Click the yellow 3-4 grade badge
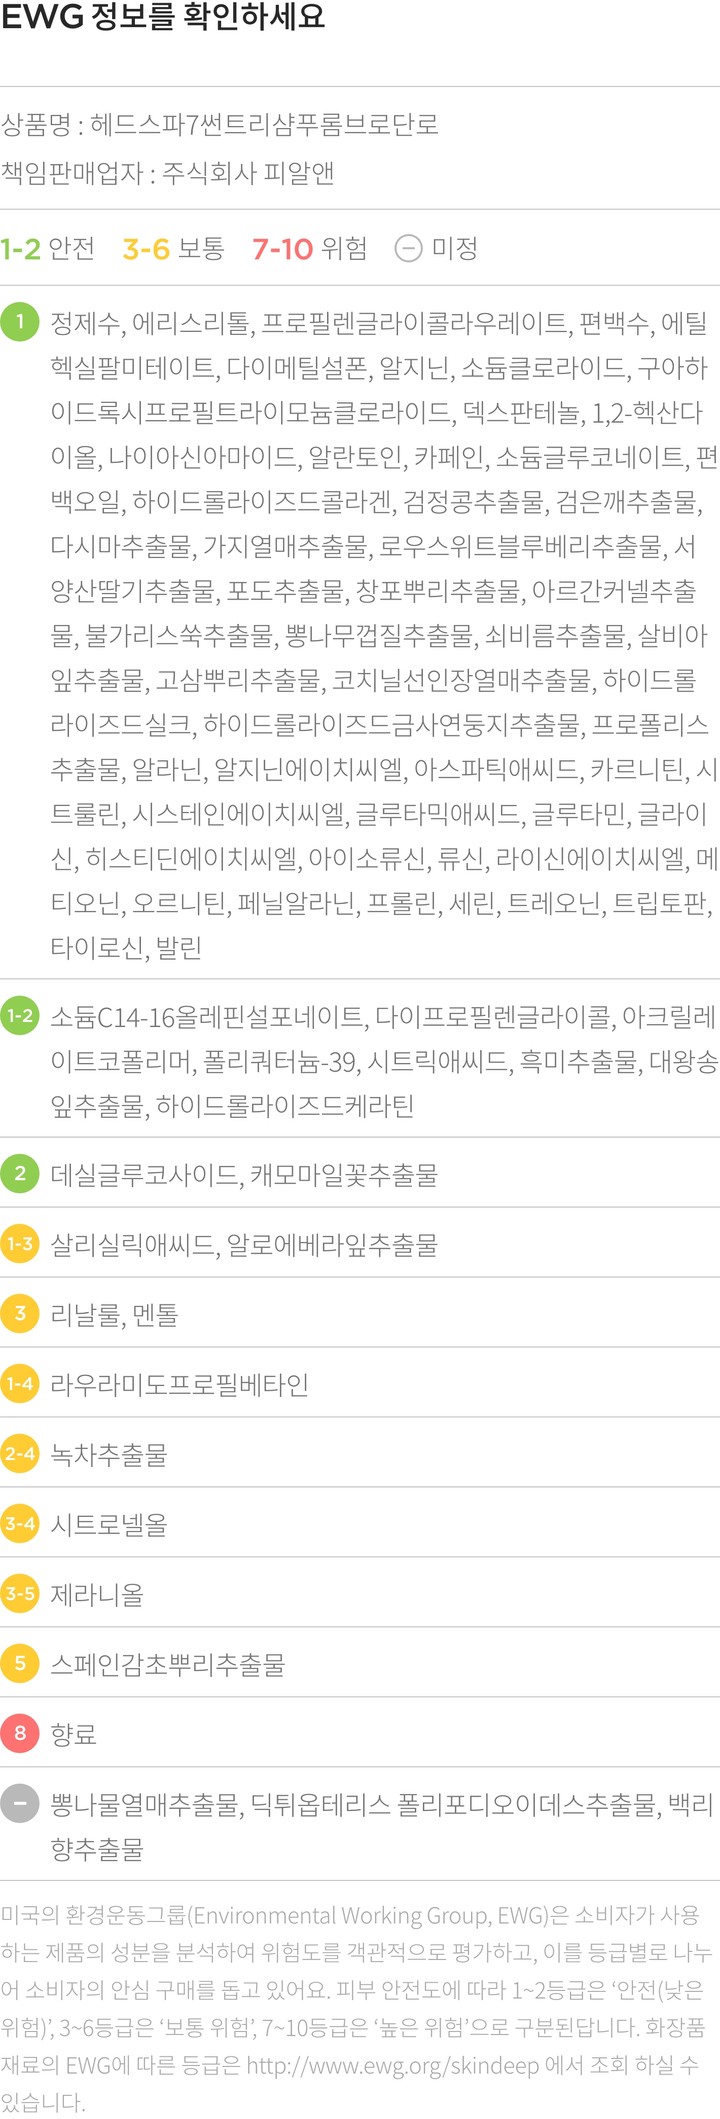Screen dimensions: 720x2119 (x=20, y=1524)
